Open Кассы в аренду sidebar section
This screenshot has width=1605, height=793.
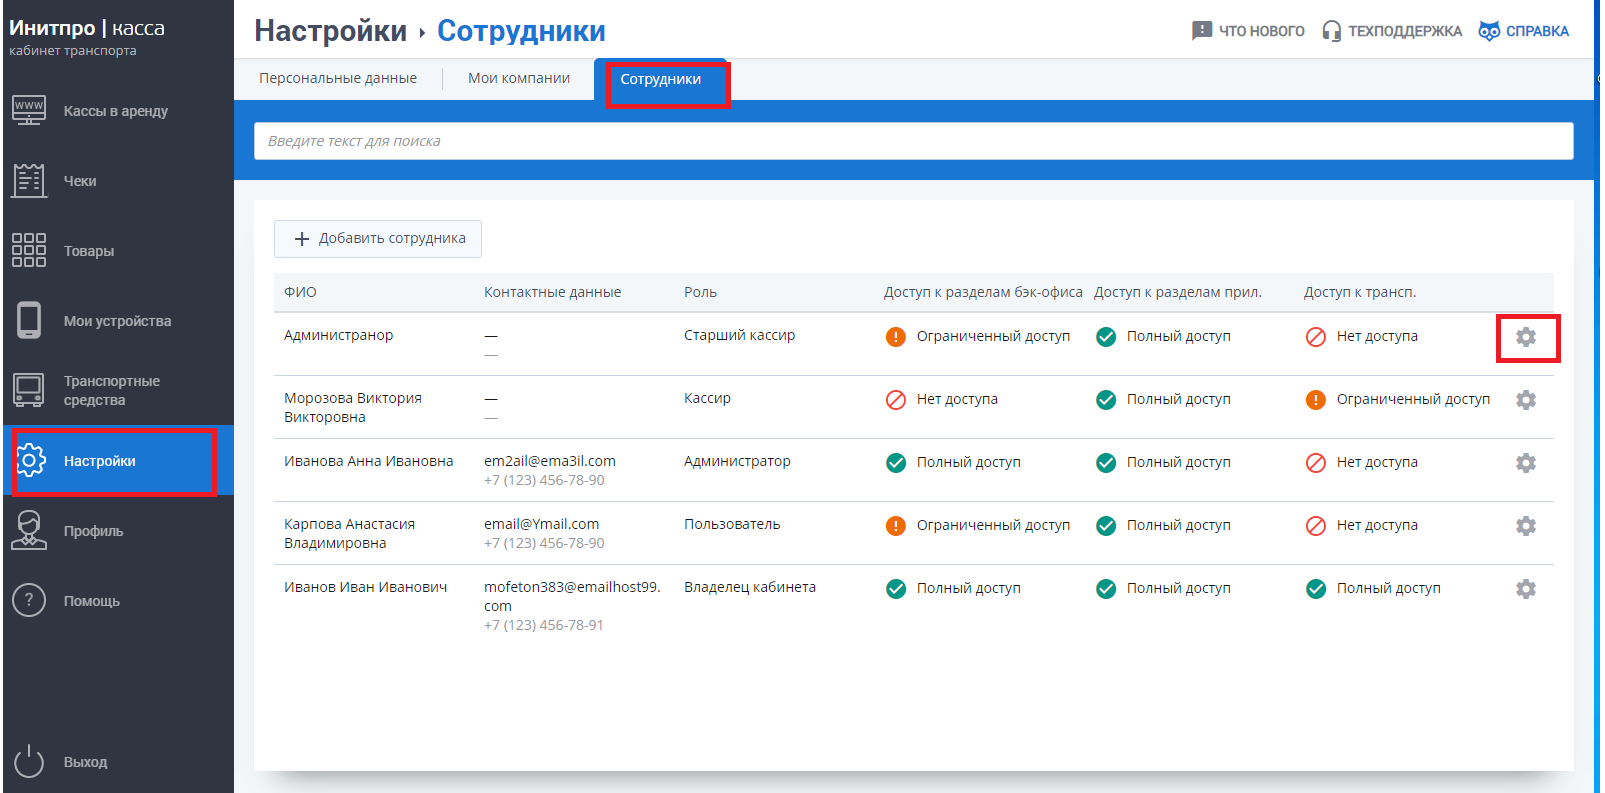115,111
